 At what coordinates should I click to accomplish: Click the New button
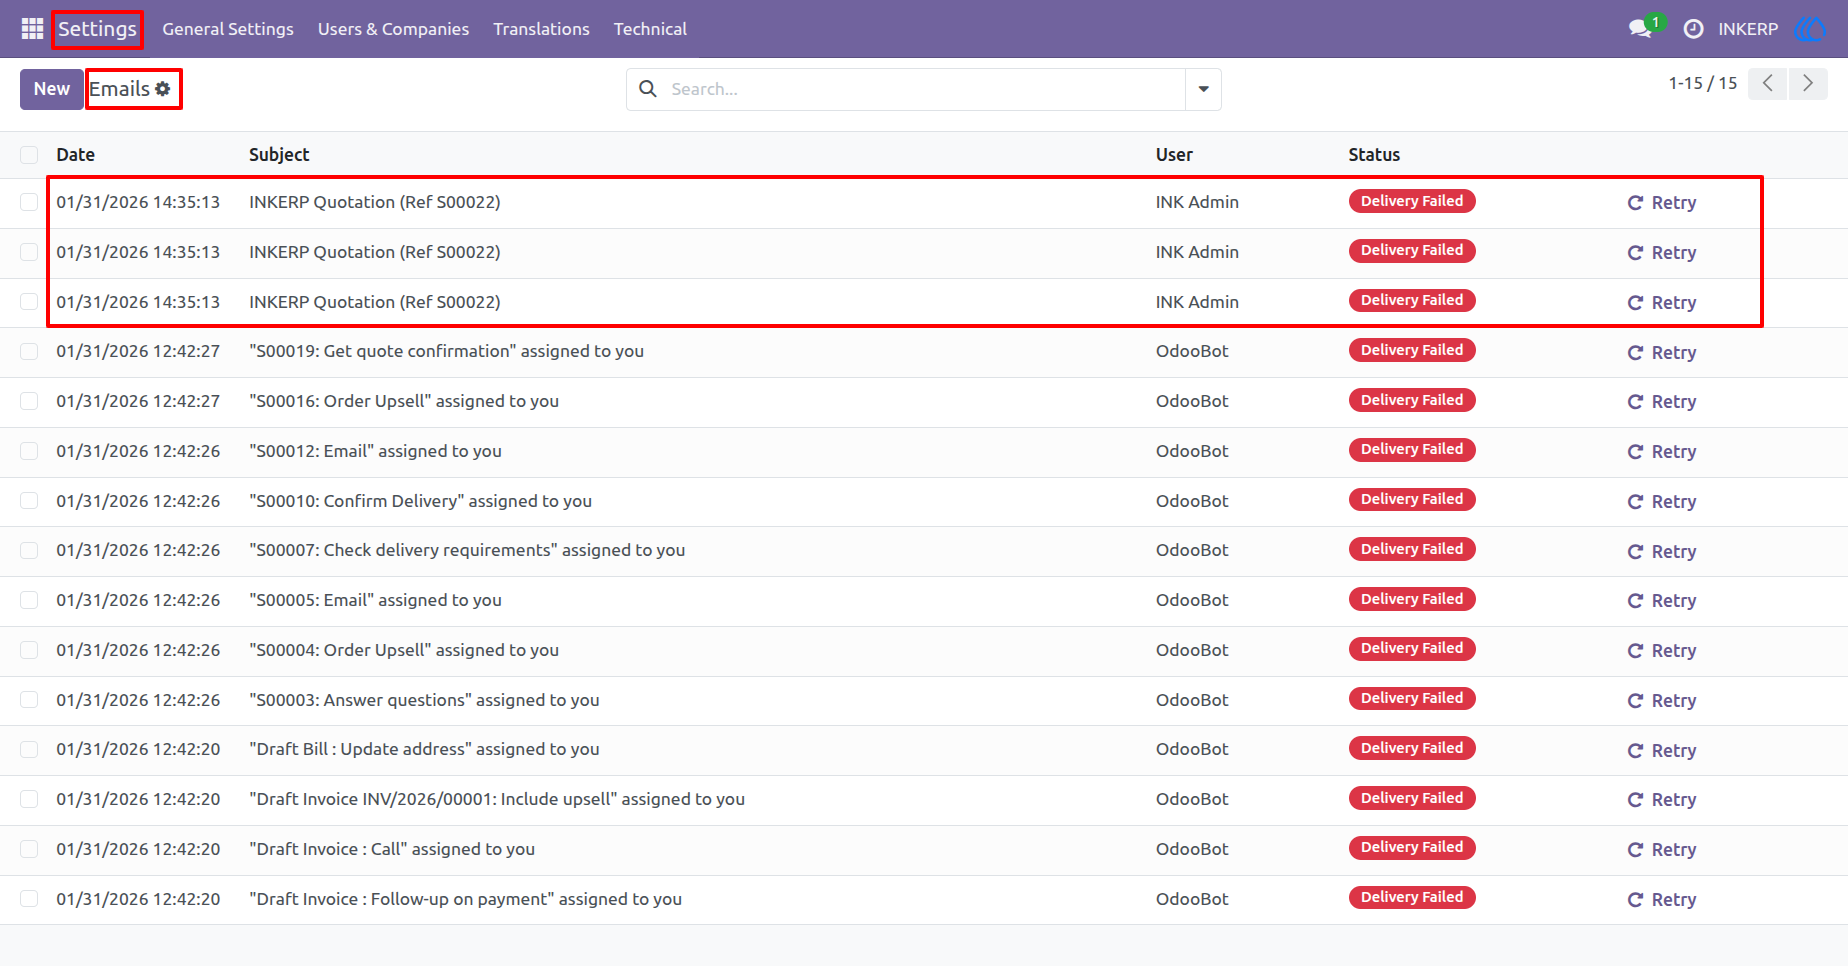coord(51,89)
